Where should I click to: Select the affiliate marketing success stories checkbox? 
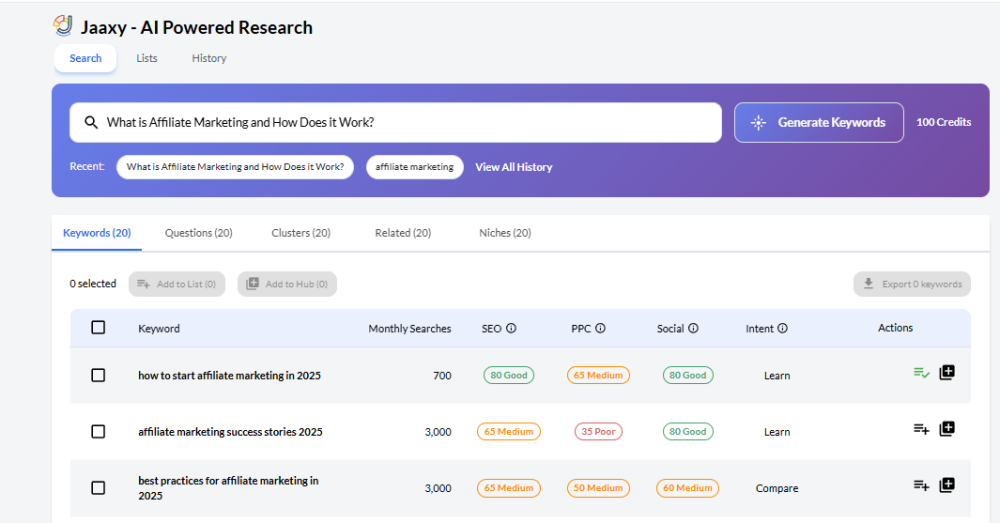coord(98,431)
